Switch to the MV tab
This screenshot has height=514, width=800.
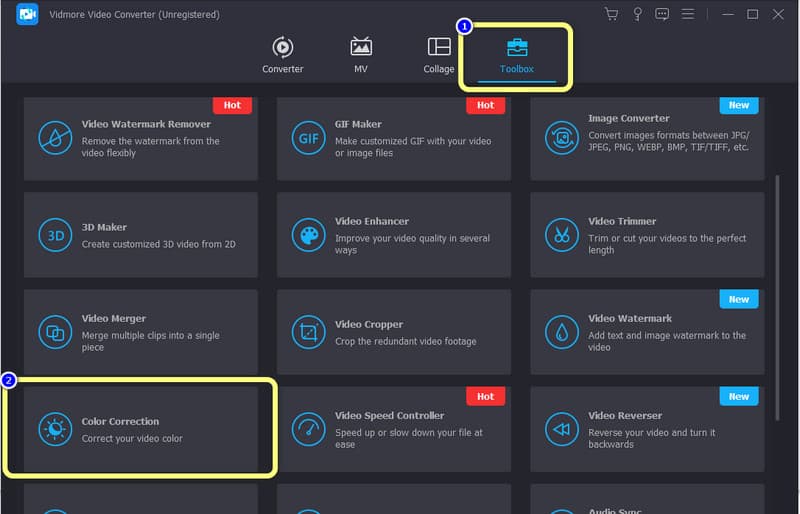point(361,55)
